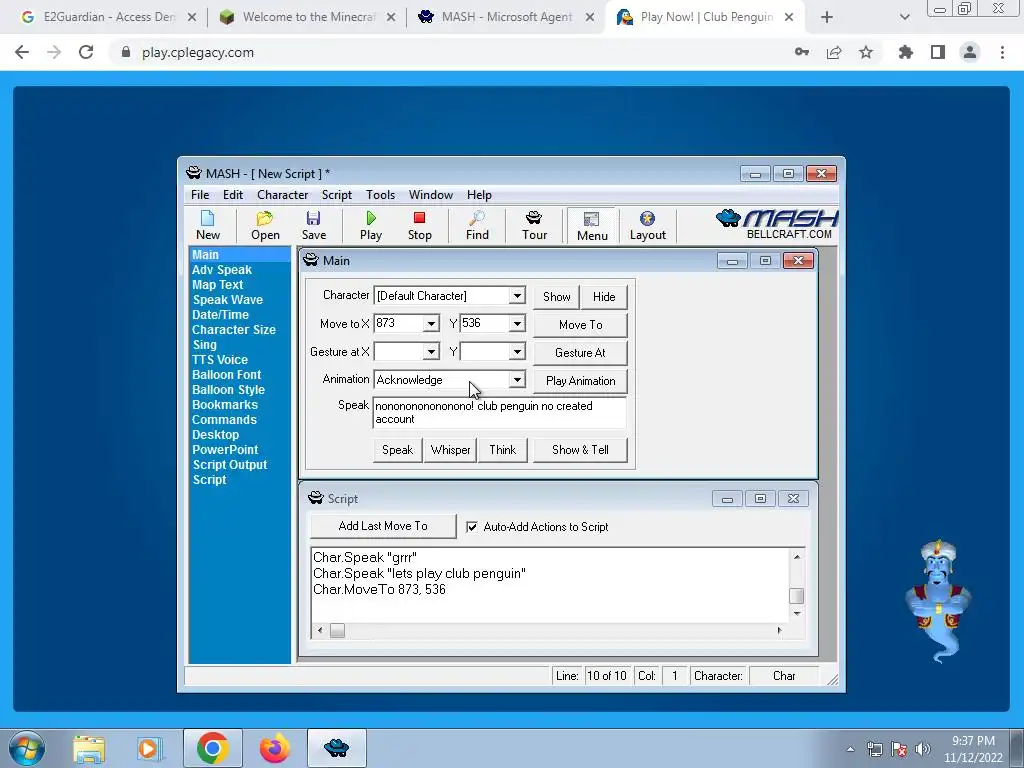Click the Gesture At button
1024x768 pixels.
pos(581,353)
